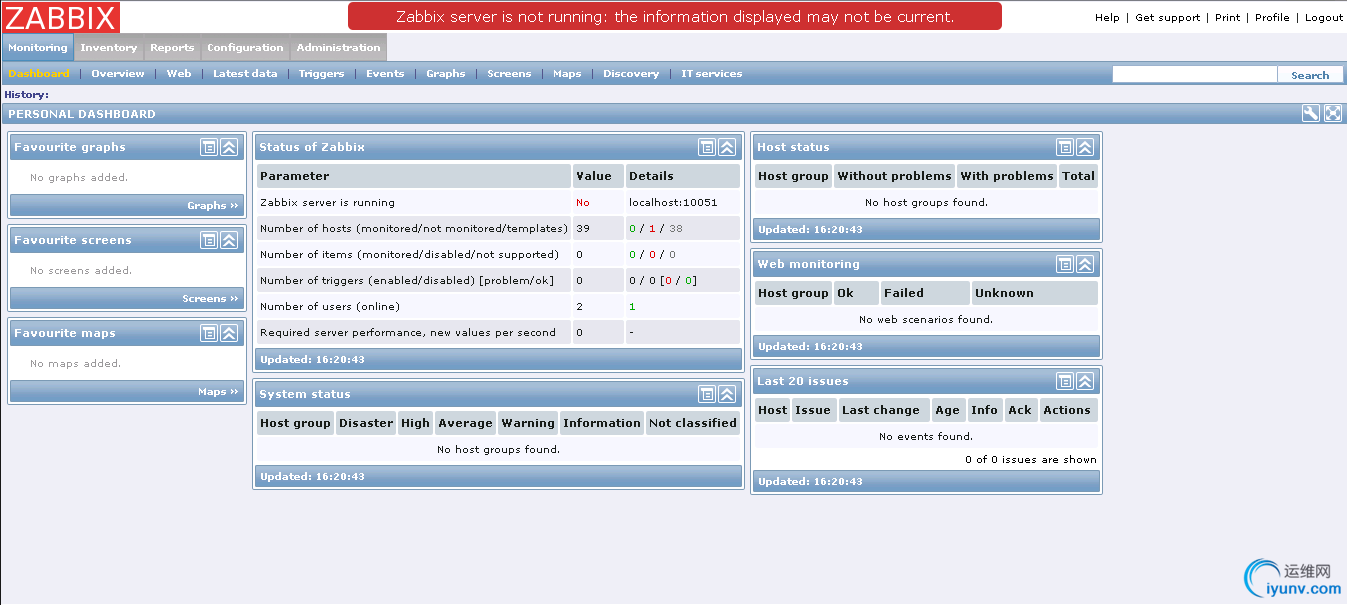This screenshot has height=605, width=1347.
Task: Open the Overview submenu item
Action: 118,74
